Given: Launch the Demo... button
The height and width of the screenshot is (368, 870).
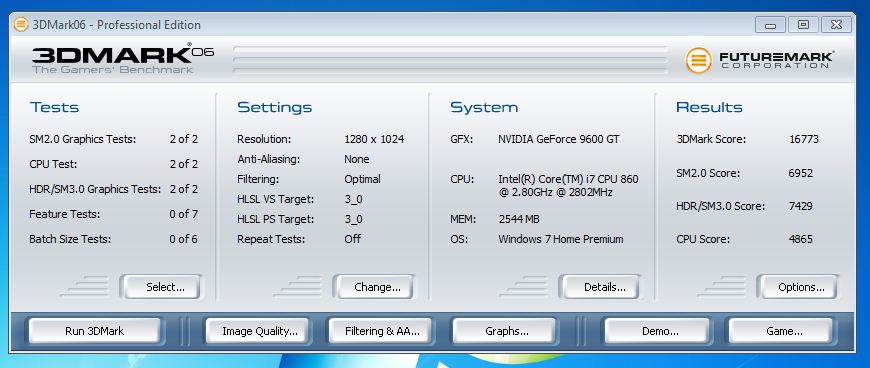Looking at the screenshot, I should 657,331.
